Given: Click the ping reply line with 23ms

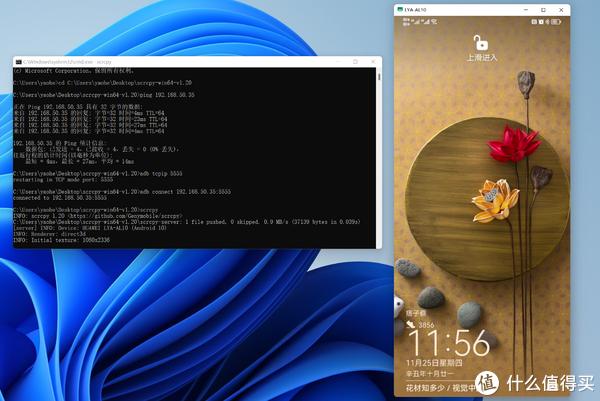Looking at the screenshot, I should pos(90,119).
